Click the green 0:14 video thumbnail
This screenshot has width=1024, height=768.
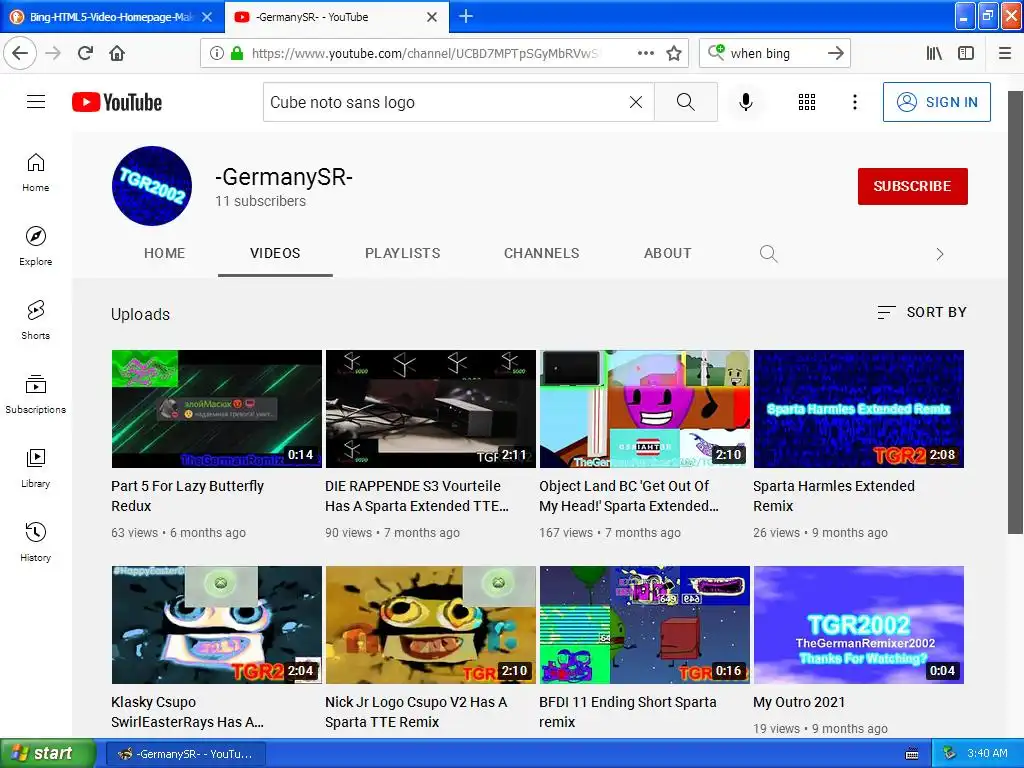coord(217,409)
